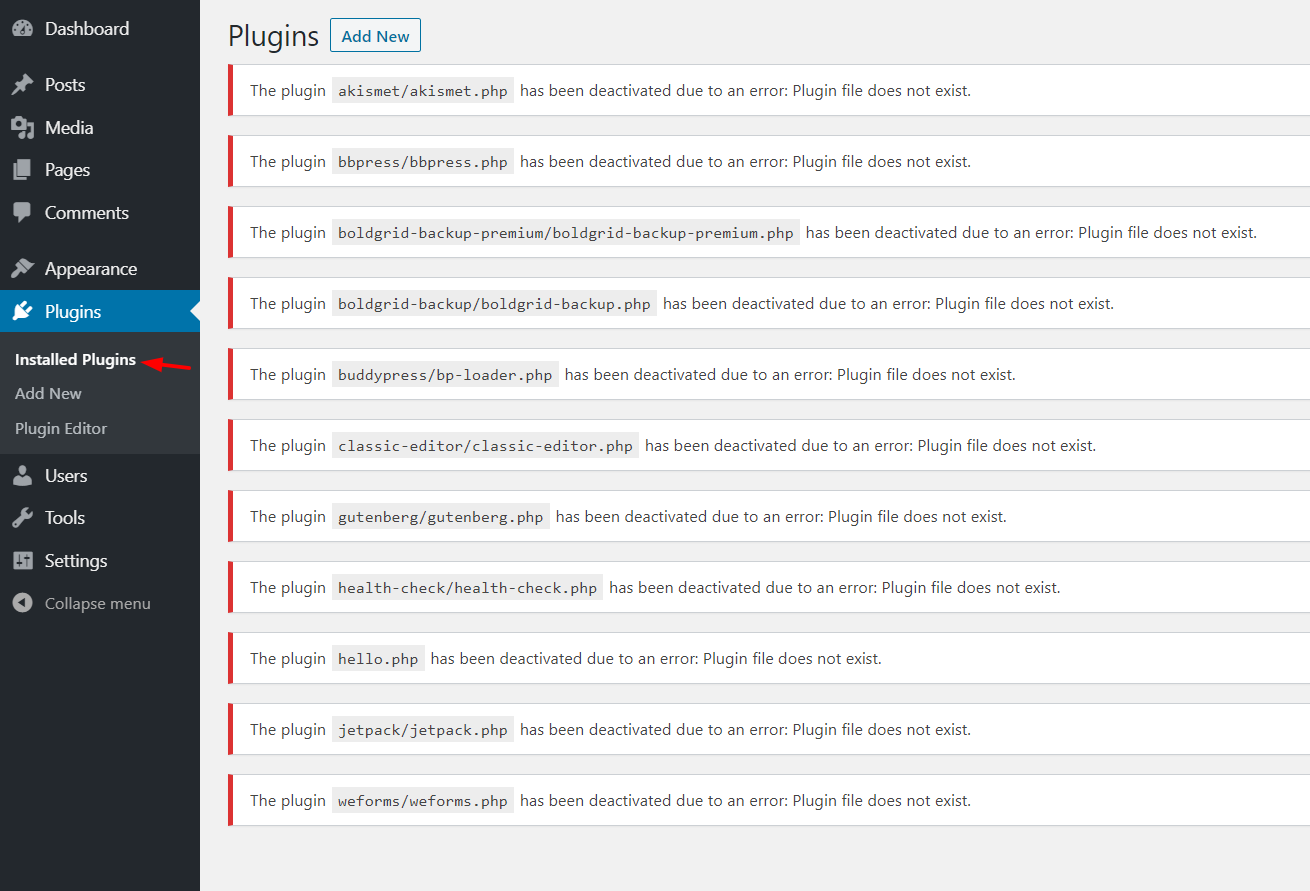Select the Plugins menu label
This screenshot has width=1310, height=891.
73,312
